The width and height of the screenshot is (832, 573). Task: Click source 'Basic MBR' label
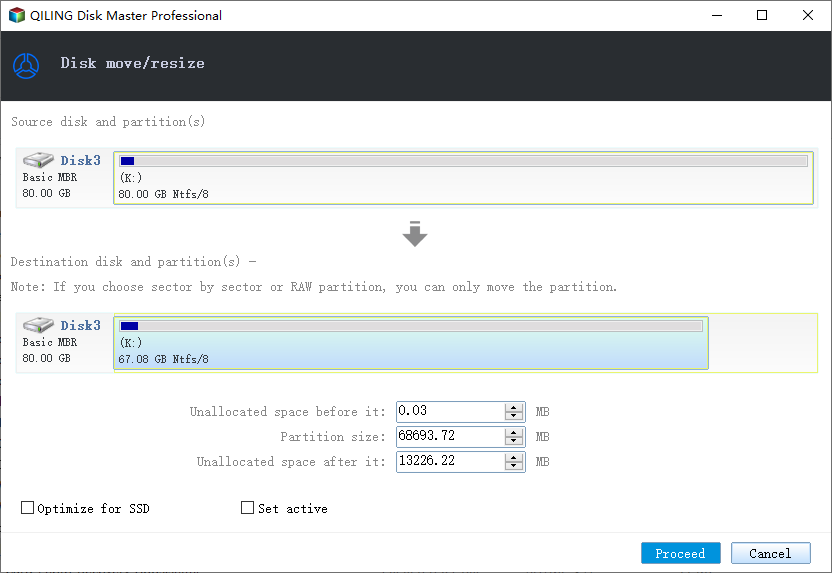coord(50,177)
